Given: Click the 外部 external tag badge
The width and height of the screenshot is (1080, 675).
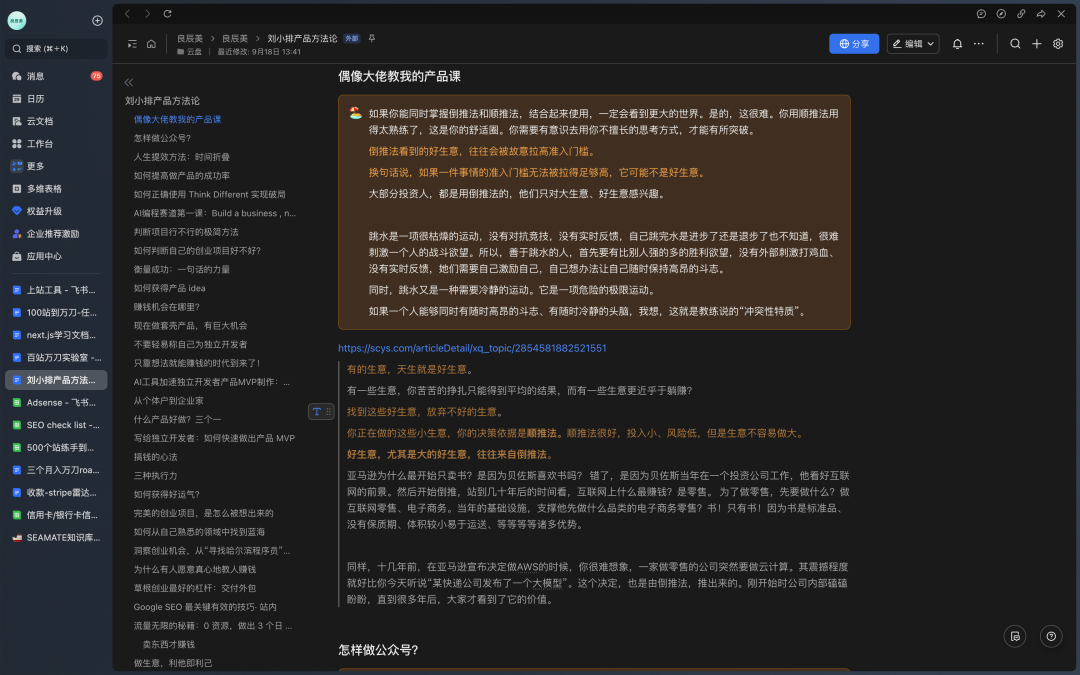Looking at the screenshot, I should point(352,39).
